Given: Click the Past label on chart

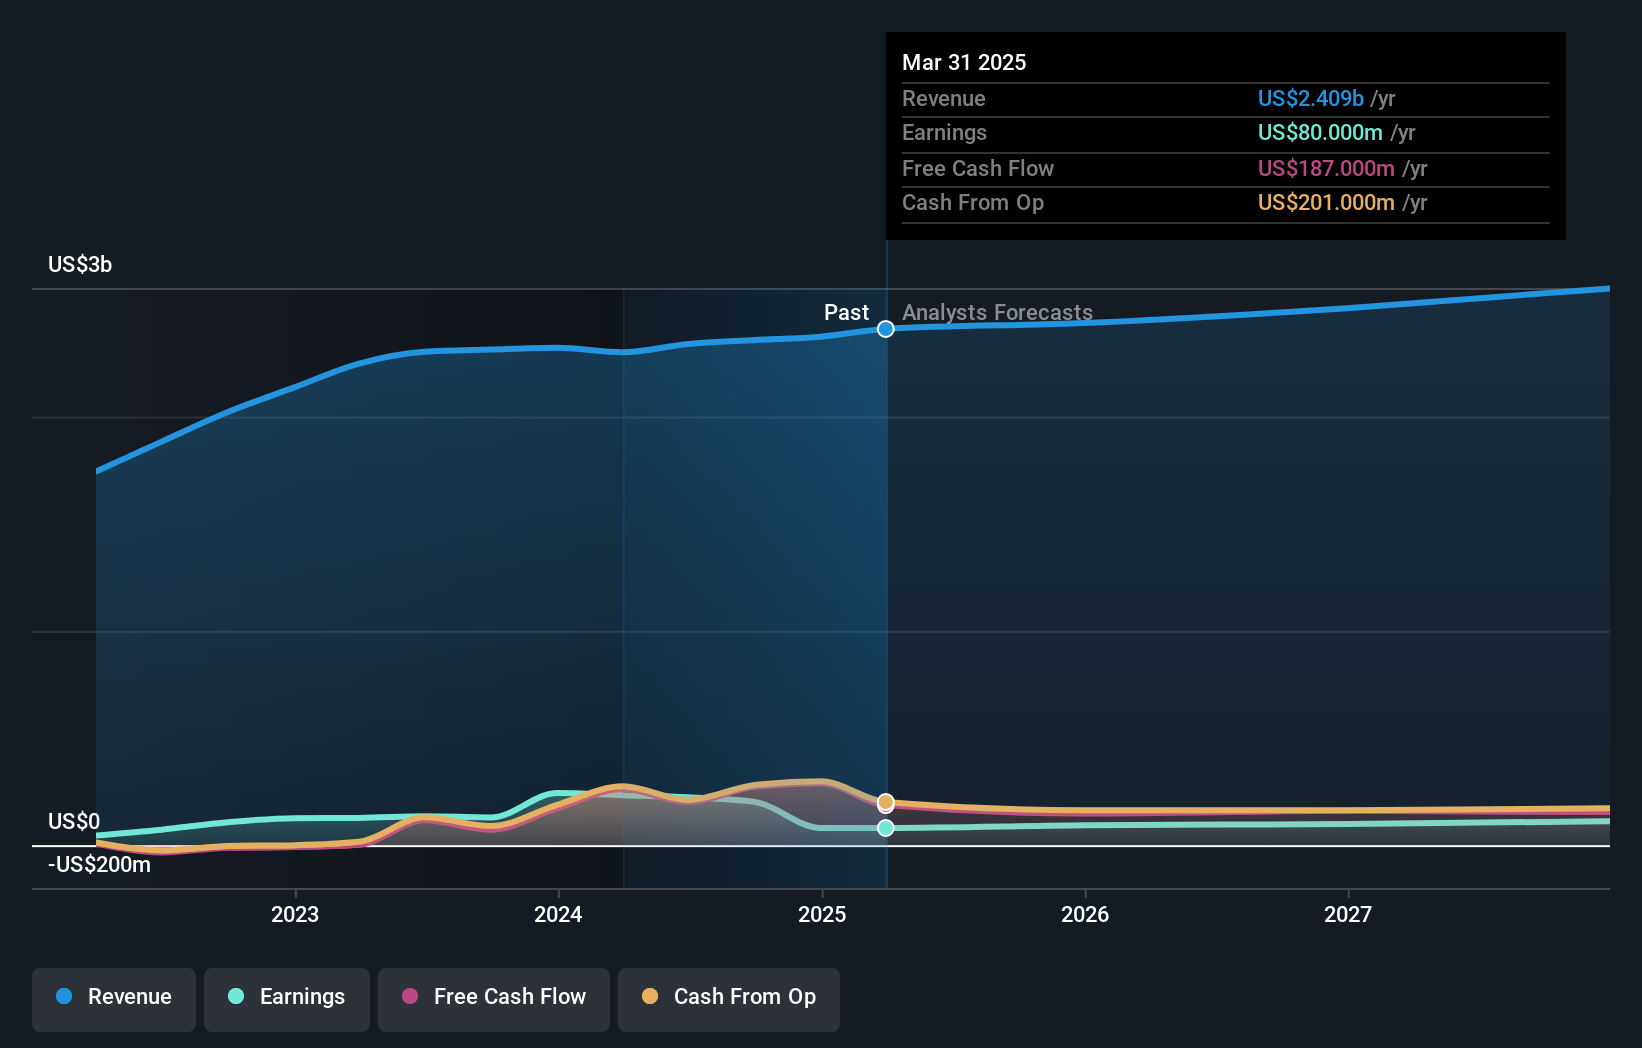Looking at the screenshot, I should point(846,312).
